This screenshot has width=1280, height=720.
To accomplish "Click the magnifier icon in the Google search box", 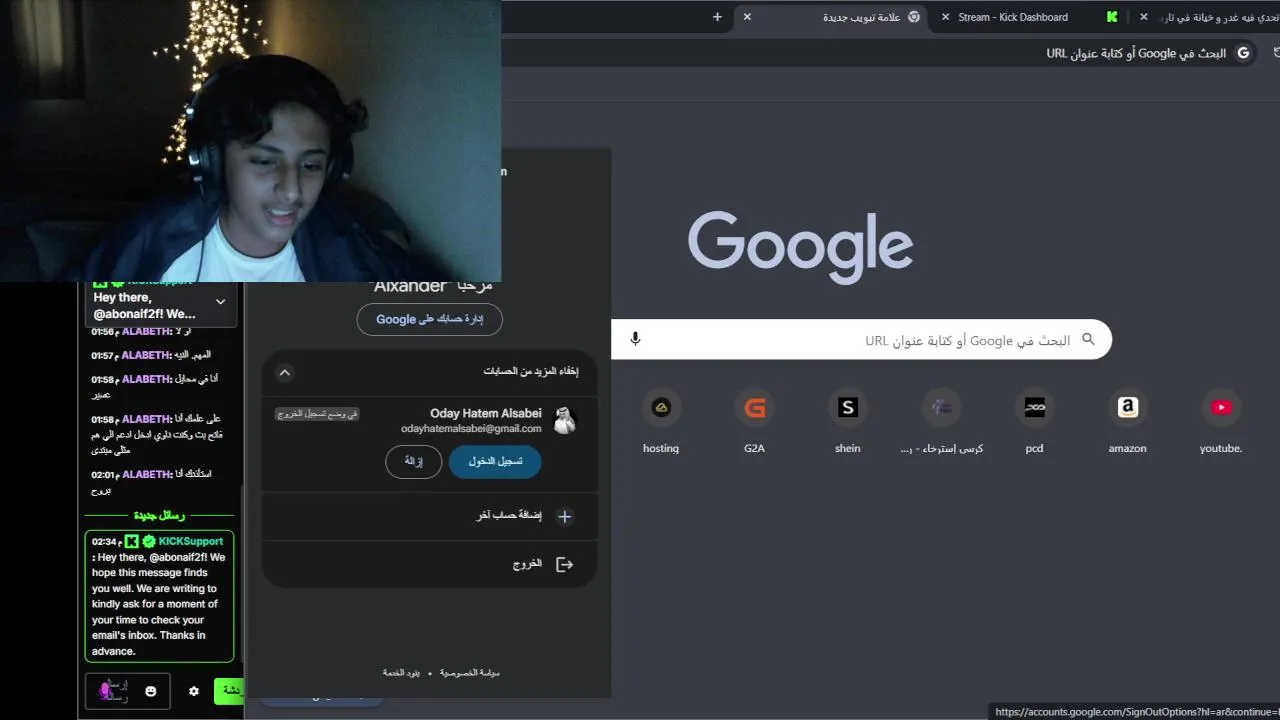I will (x=1088, y=339).
